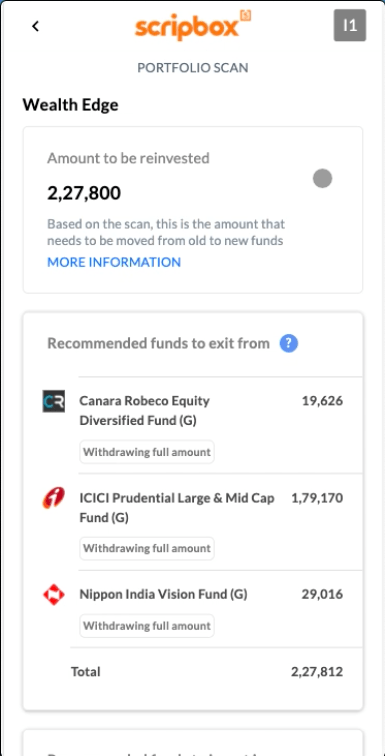This screenshot has height=756, width=385.
Task: Click Withdrawing full amount tag under Nippon India
Action: click(147, 626)
